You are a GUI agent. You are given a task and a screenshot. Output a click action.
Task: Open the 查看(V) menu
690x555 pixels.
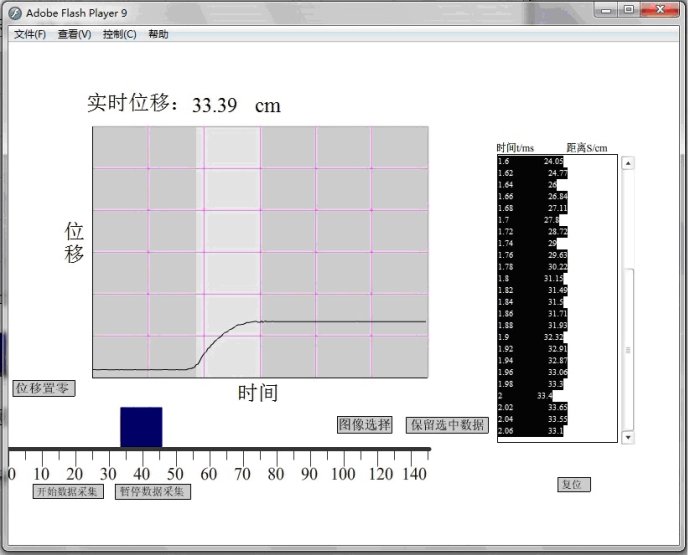(x=74, y=34)
